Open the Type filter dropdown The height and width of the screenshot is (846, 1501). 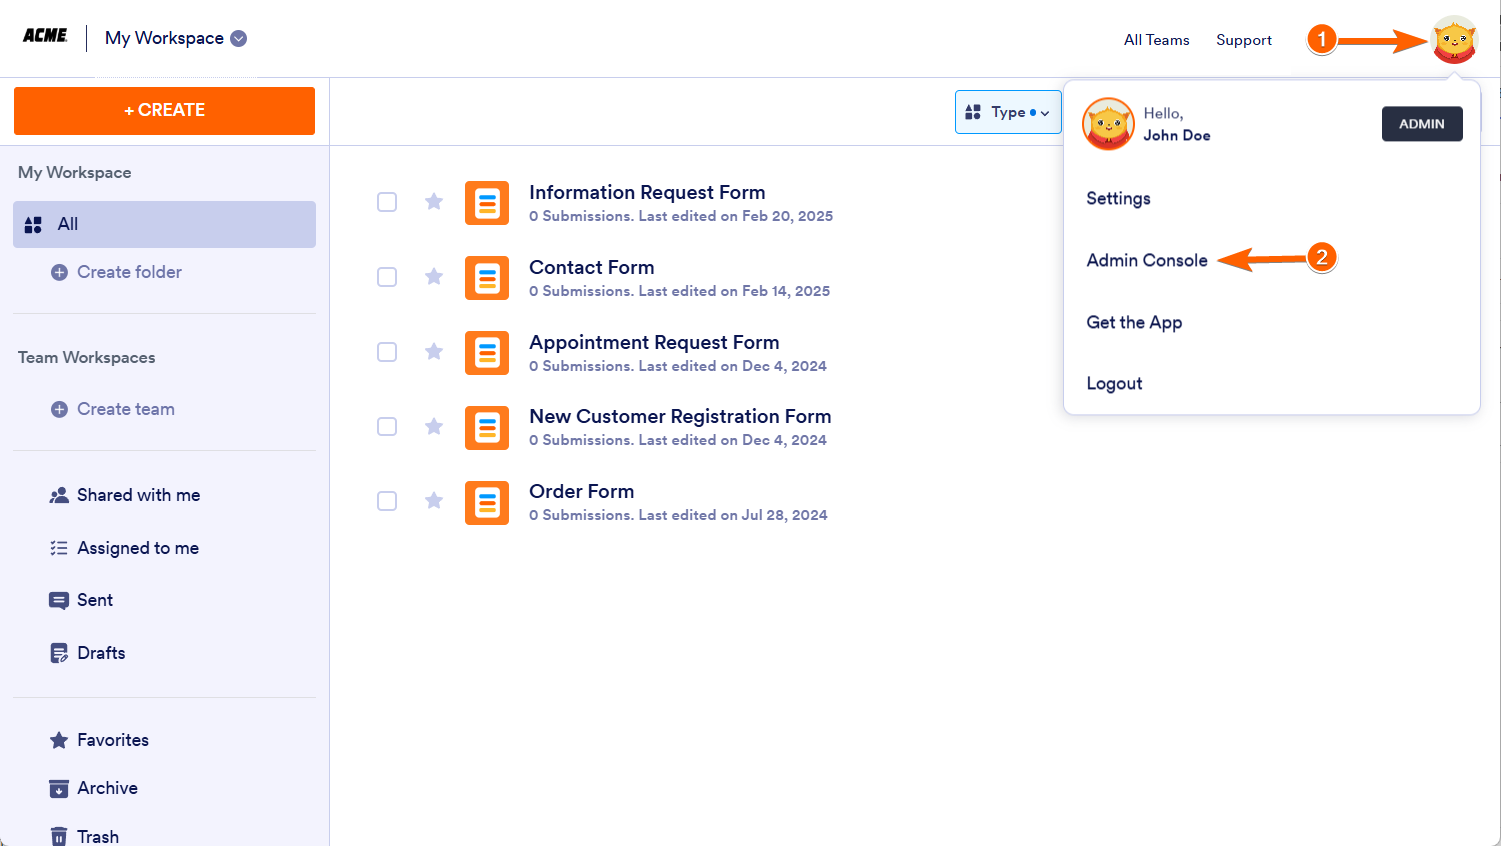(1008, 112)
